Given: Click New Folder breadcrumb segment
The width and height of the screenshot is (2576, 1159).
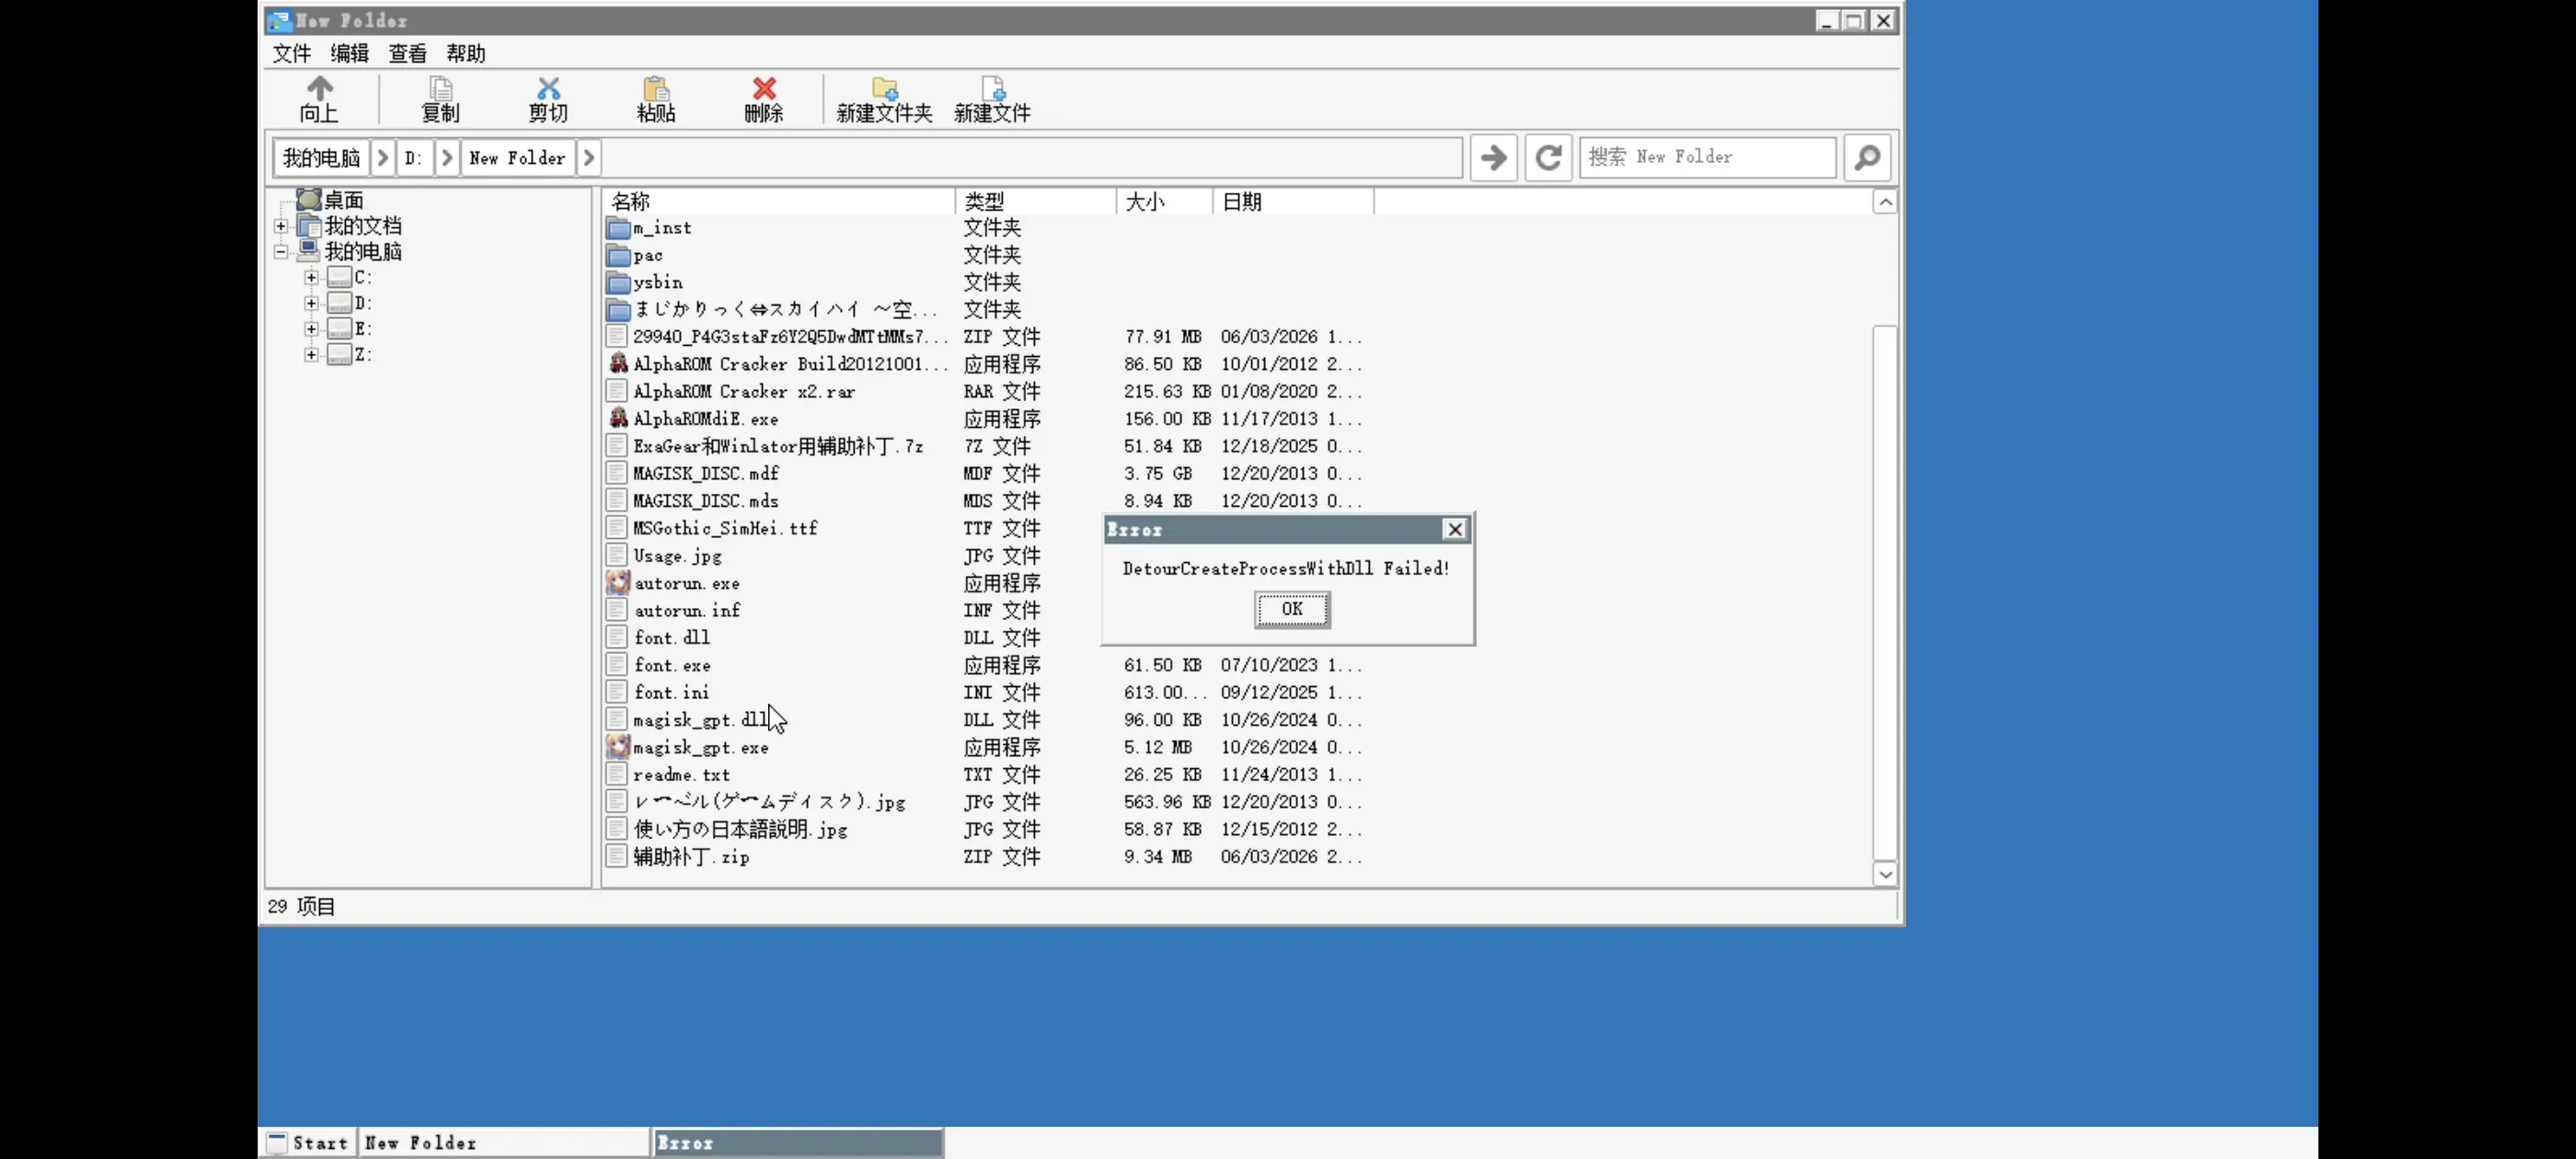Looking at the screenshot, I should tap(517, 158).
